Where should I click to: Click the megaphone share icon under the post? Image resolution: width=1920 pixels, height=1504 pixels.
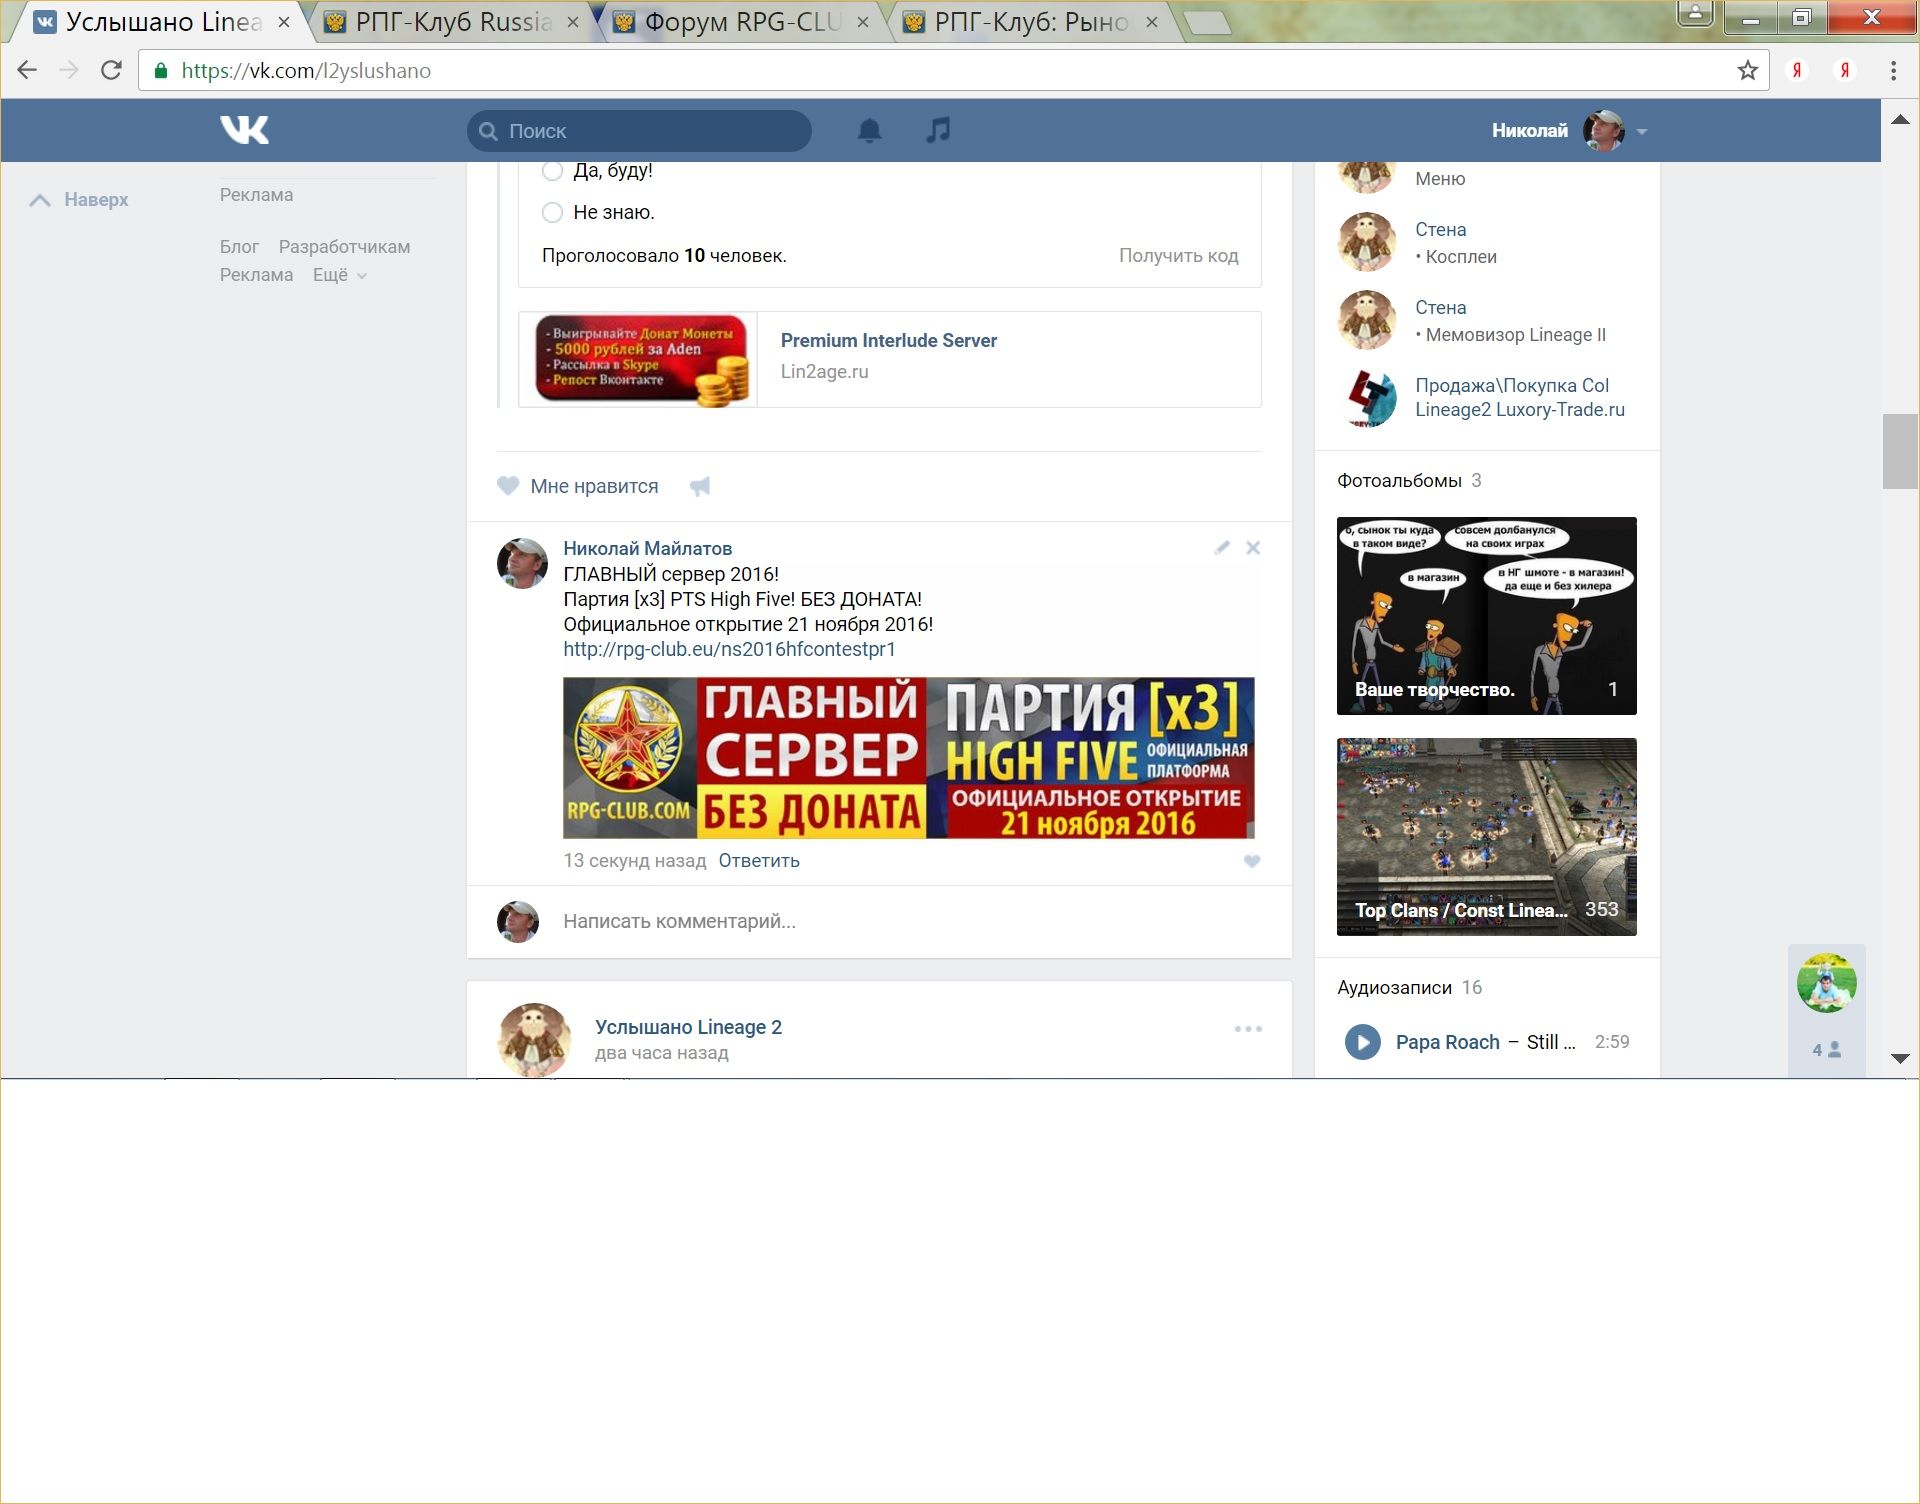[x=700, y=487]
